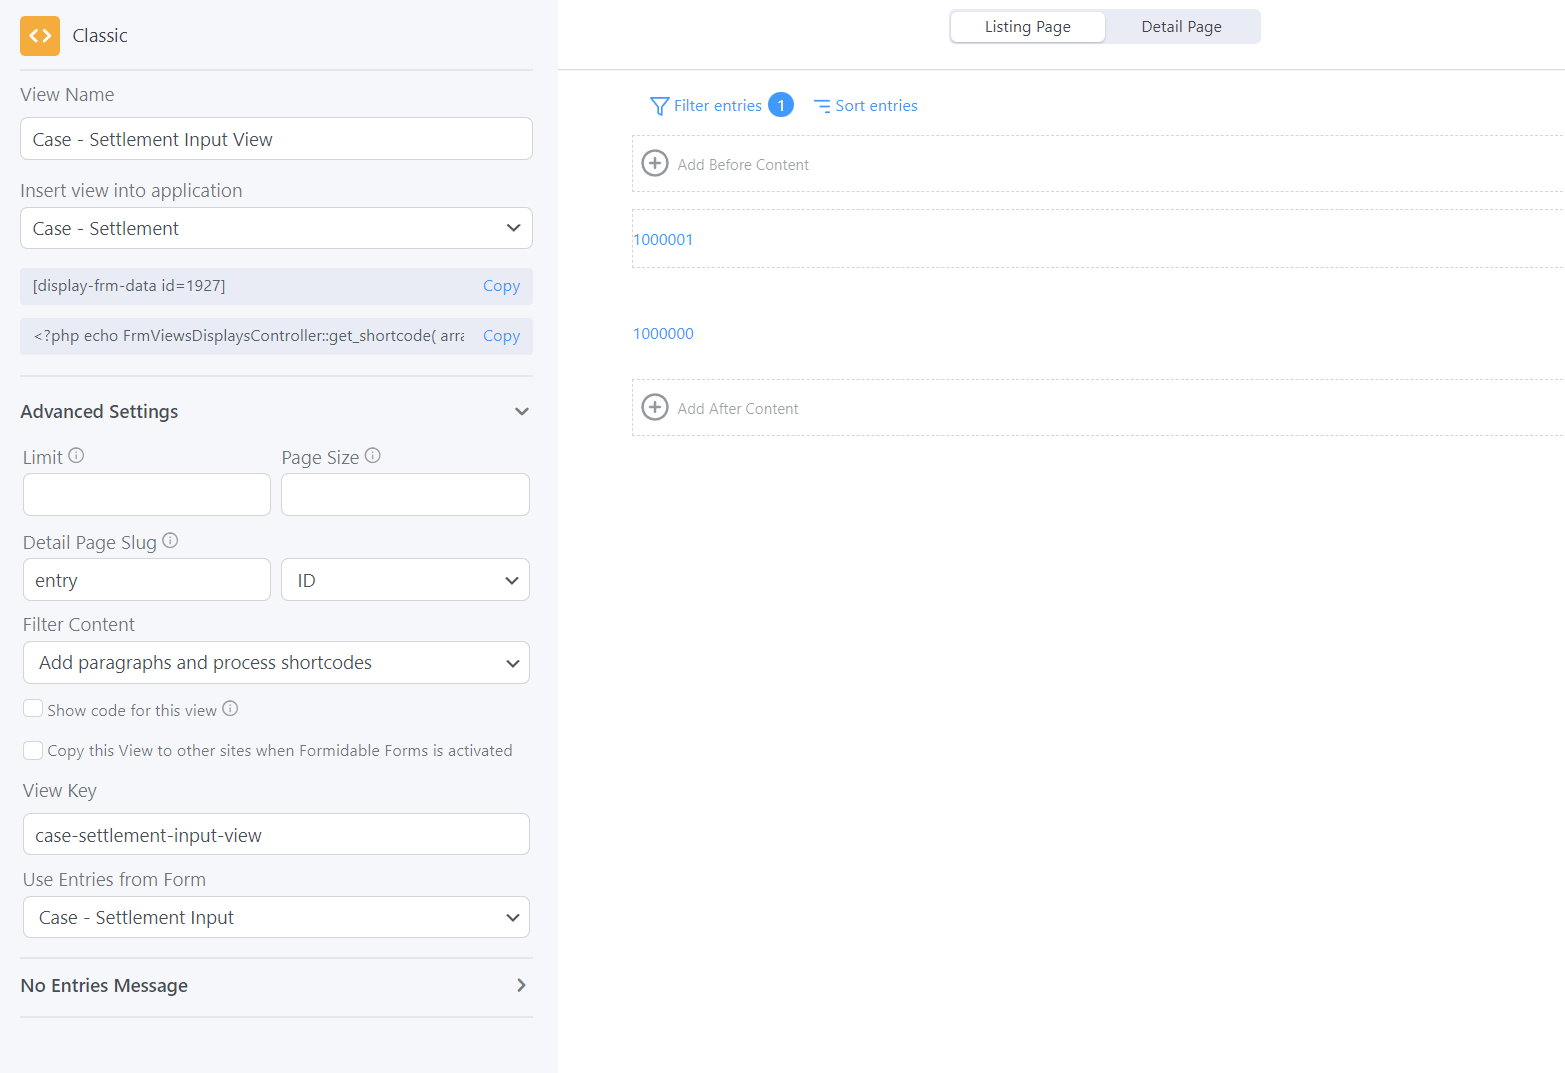Click the orange Classic view type icon
This screenshot has width=1565, height=1073.
point(40,36)
